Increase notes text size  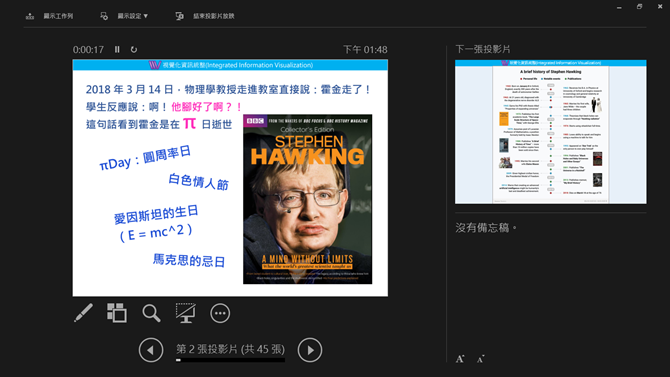coord(460,359)
